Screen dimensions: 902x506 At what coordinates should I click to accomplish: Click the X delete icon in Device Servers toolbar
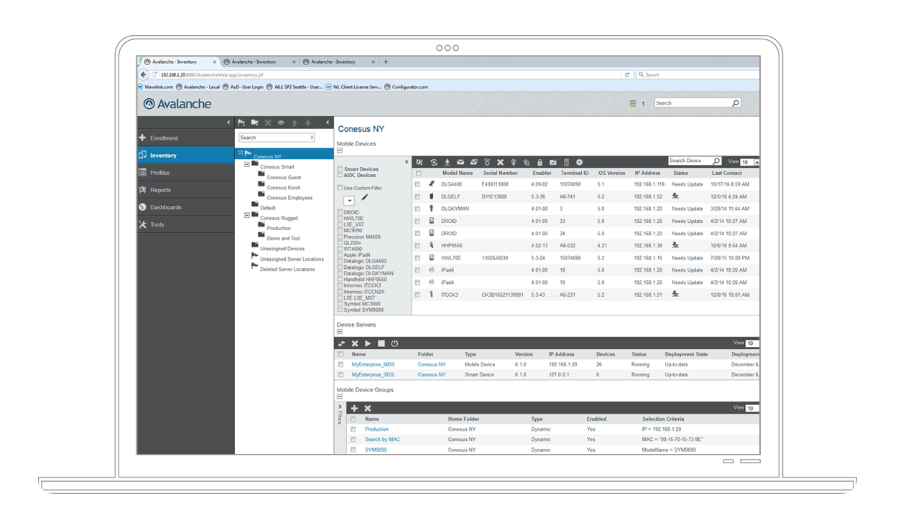pyautogui.click(x=355, y=343)
